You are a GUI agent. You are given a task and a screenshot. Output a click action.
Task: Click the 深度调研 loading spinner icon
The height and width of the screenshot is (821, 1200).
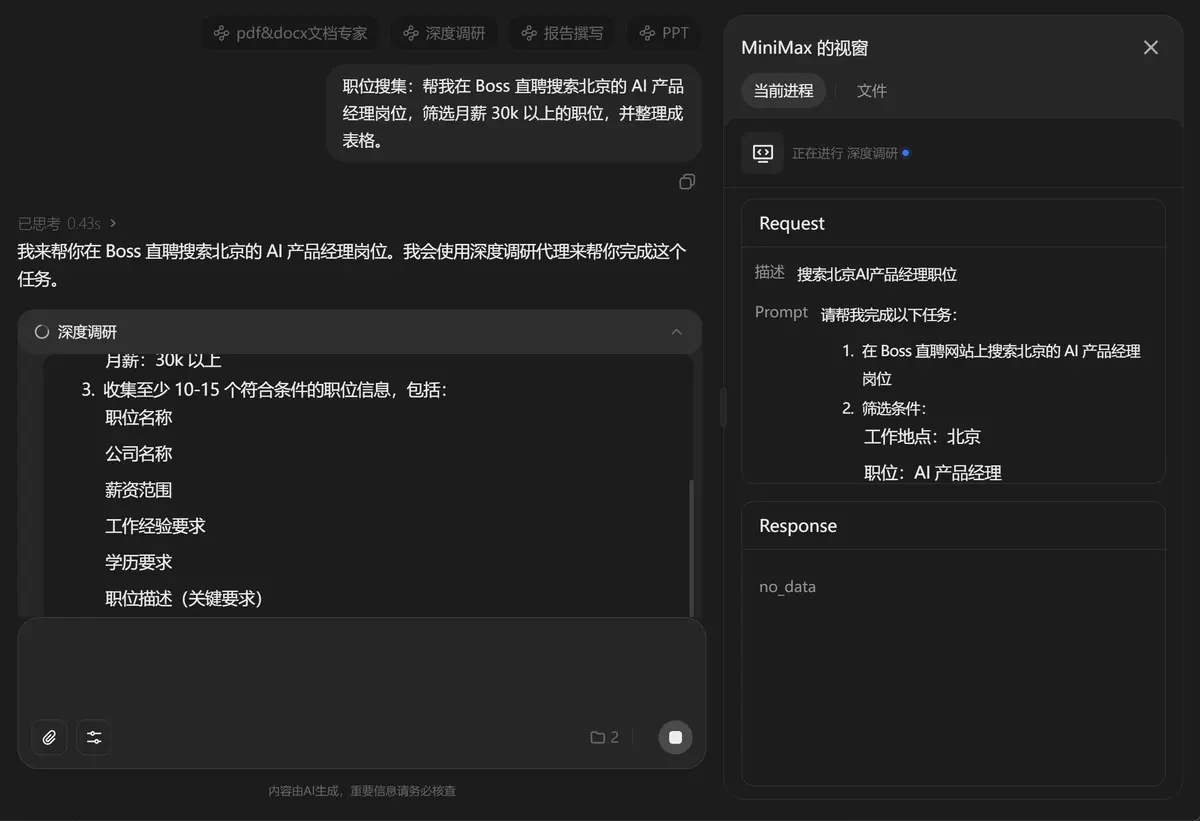tap(42, 332)
